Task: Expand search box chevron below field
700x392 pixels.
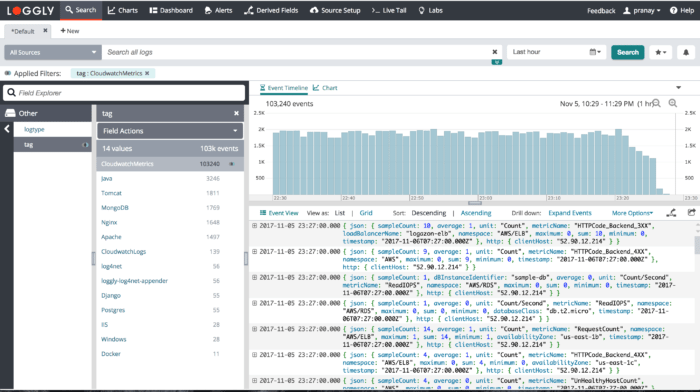Action: (496, 62)
